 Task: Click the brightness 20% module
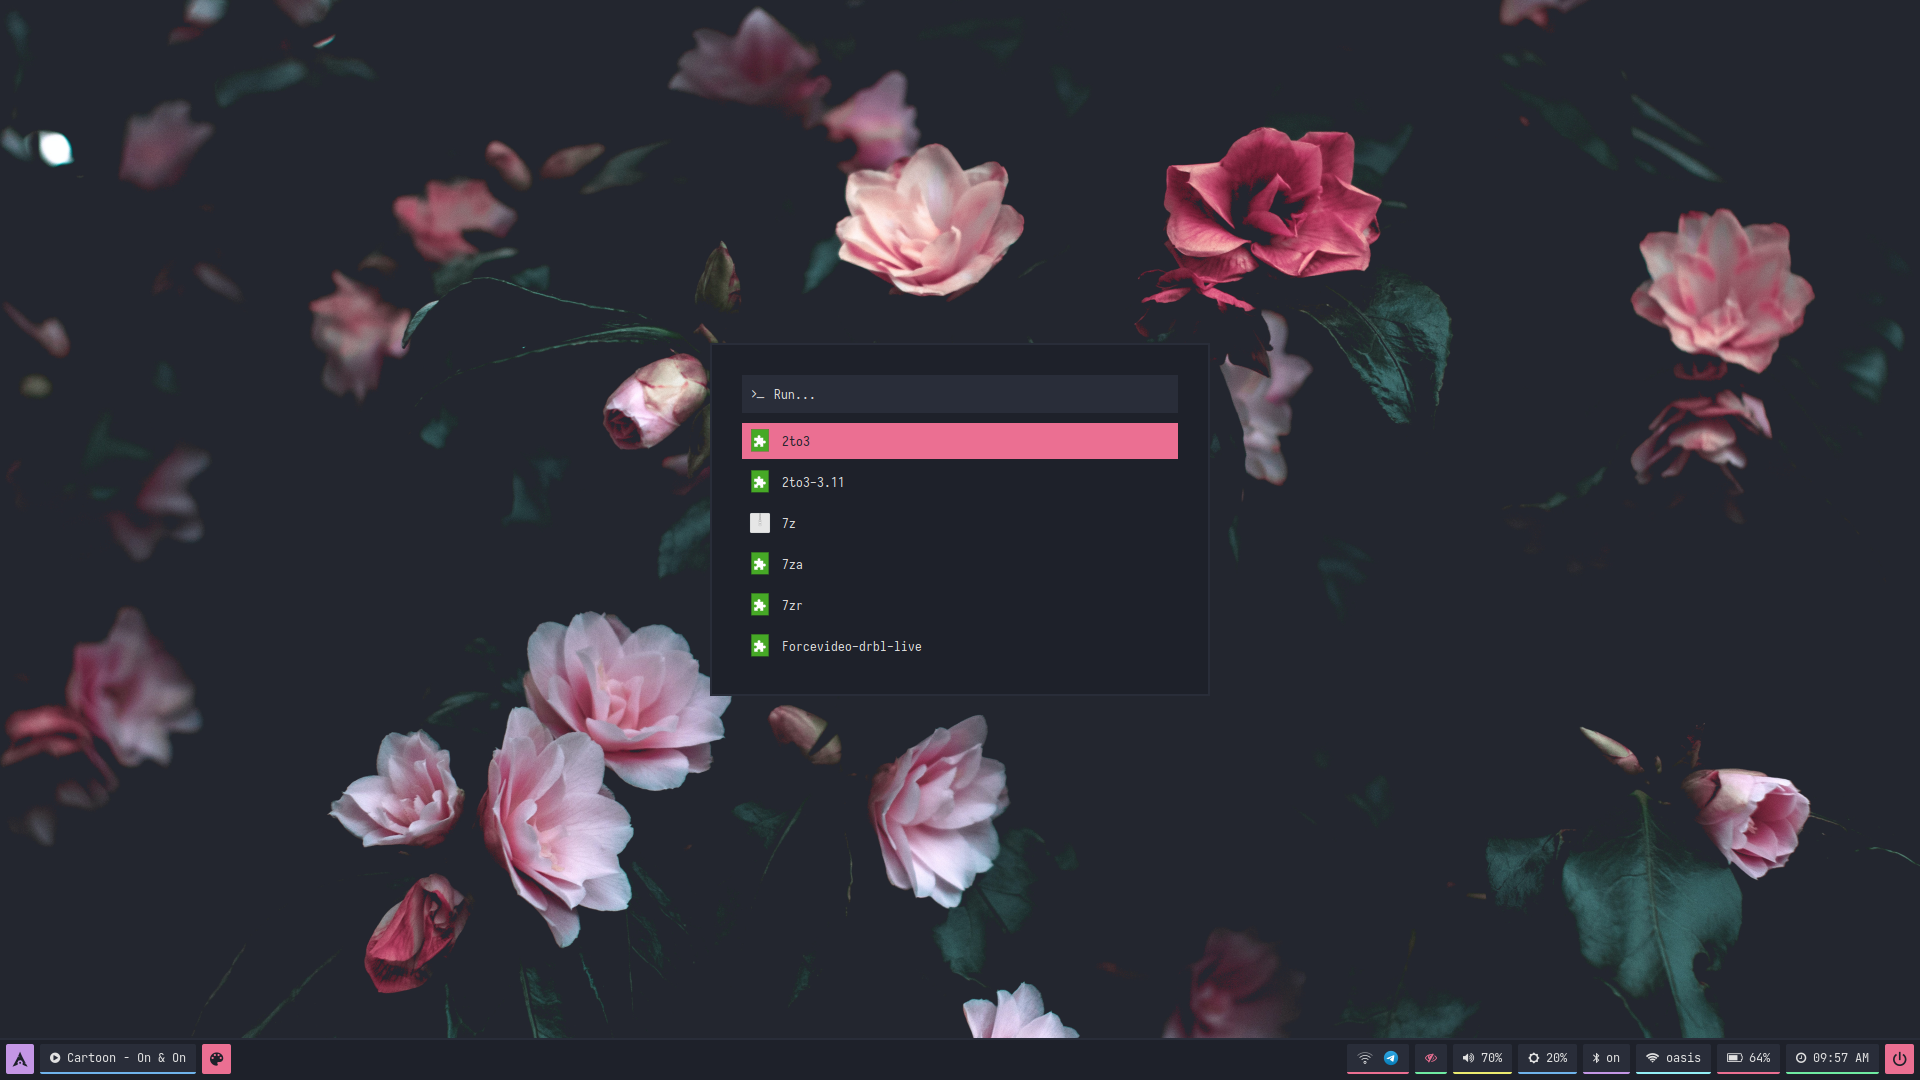(1547, 1058)
